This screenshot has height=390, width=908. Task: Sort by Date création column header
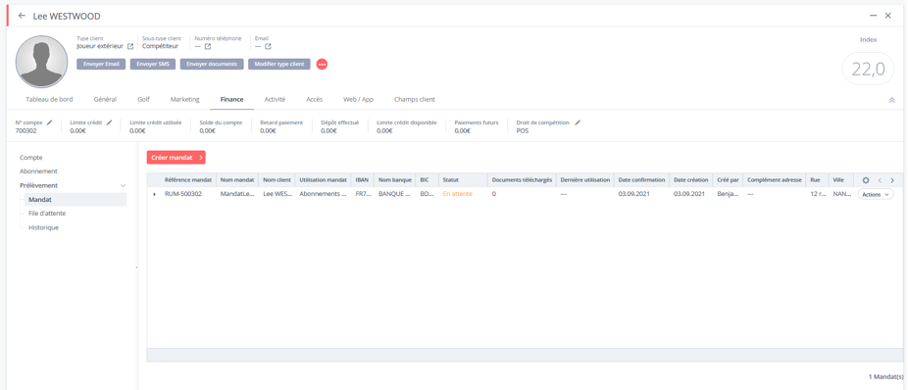[x=691, y=180]
